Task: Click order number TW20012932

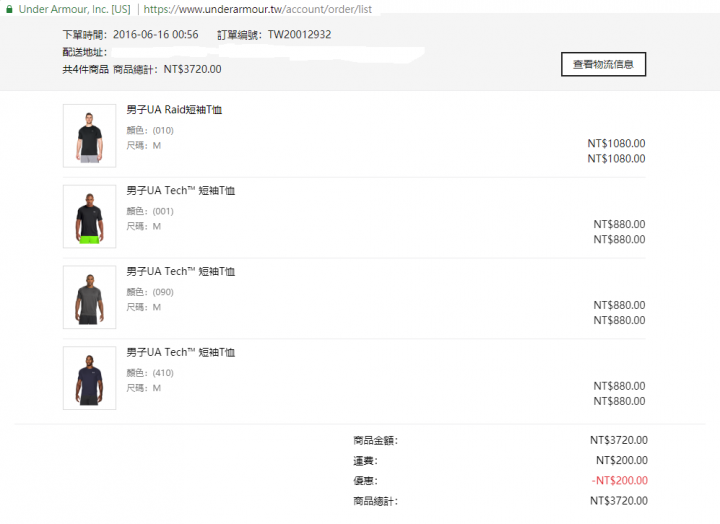Action: point(299,35)
